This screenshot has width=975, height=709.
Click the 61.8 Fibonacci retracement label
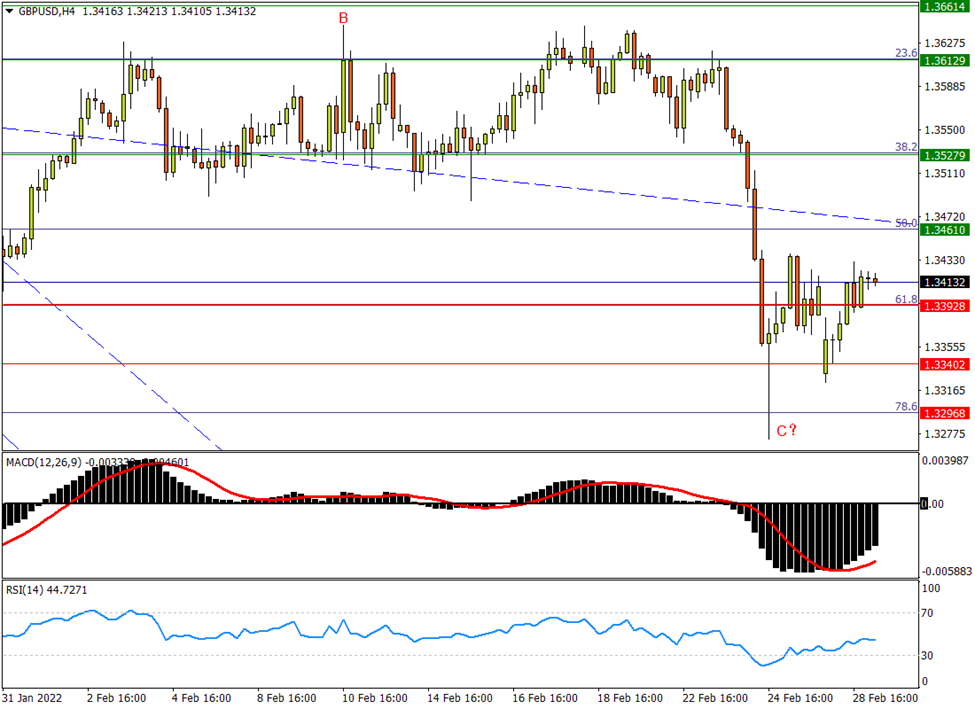[906, 298]
